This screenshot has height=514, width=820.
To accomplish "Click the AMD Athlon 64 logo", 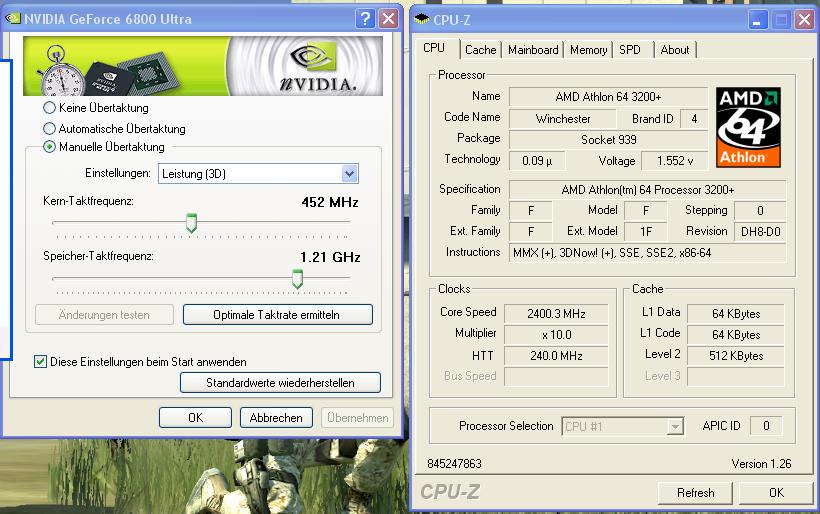I will click(748, 127).
